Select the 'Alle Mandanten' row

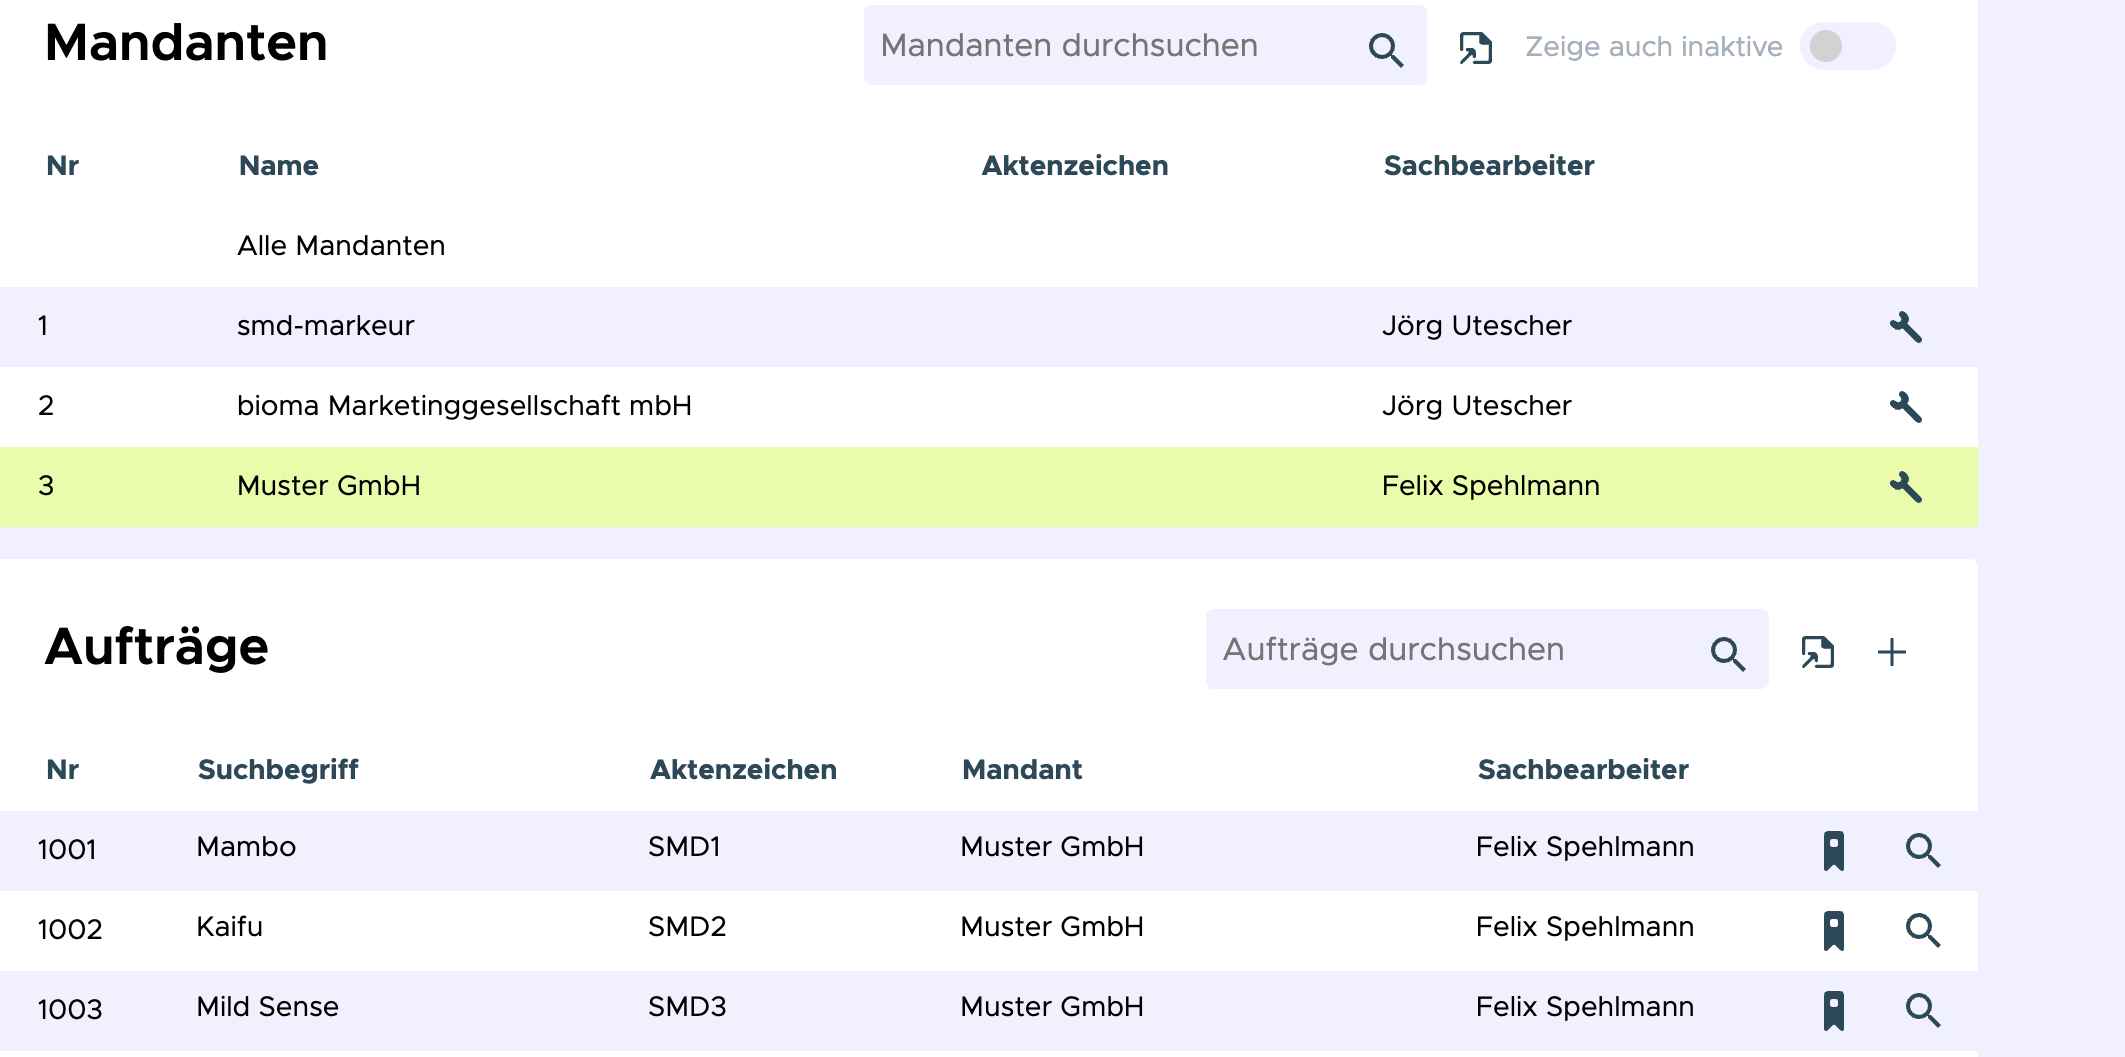coord(341,246)
